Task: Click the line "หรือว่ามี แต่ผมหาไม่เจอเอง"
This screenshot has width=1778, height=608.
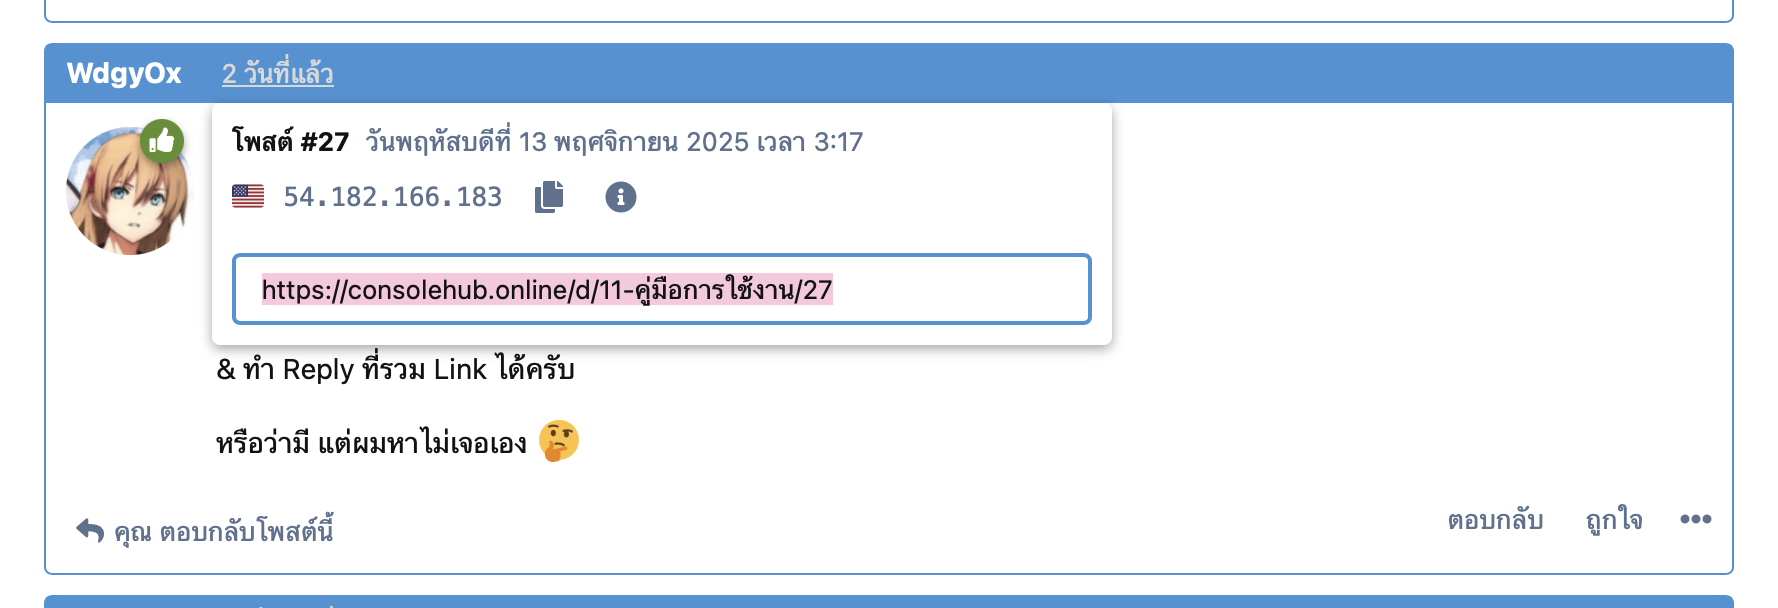Action: pos(371,443)
